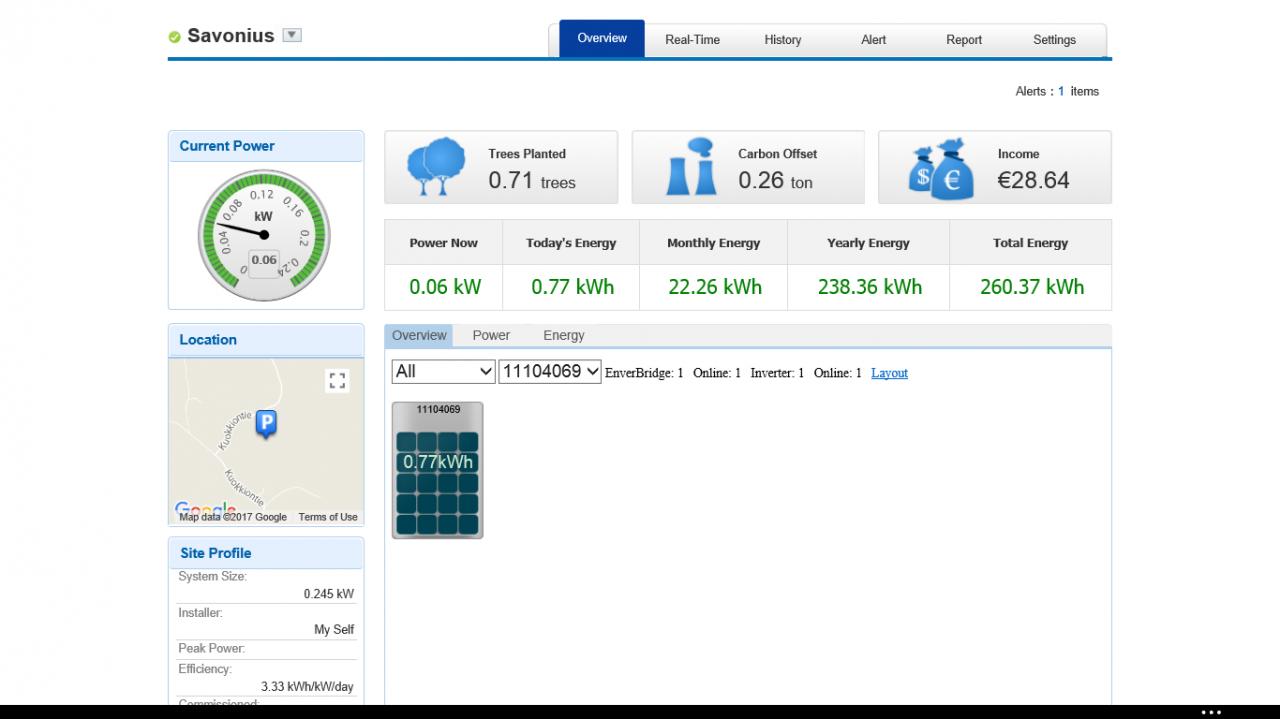This screenshot has width=1280, height=719.
Task: Toggle fullscreen view on the location map
Action: 337,381
